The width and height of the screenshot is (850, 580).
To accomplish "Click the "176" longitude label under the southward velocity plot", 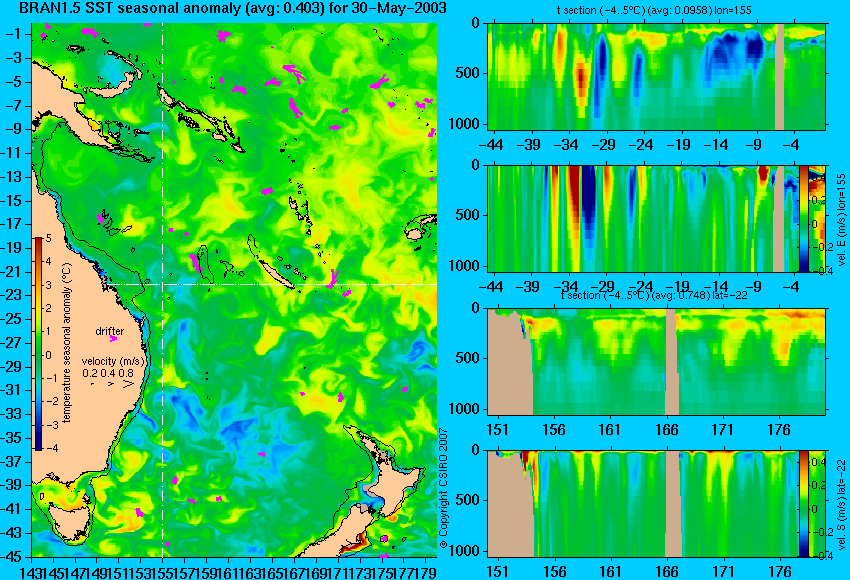I will 780,572.
